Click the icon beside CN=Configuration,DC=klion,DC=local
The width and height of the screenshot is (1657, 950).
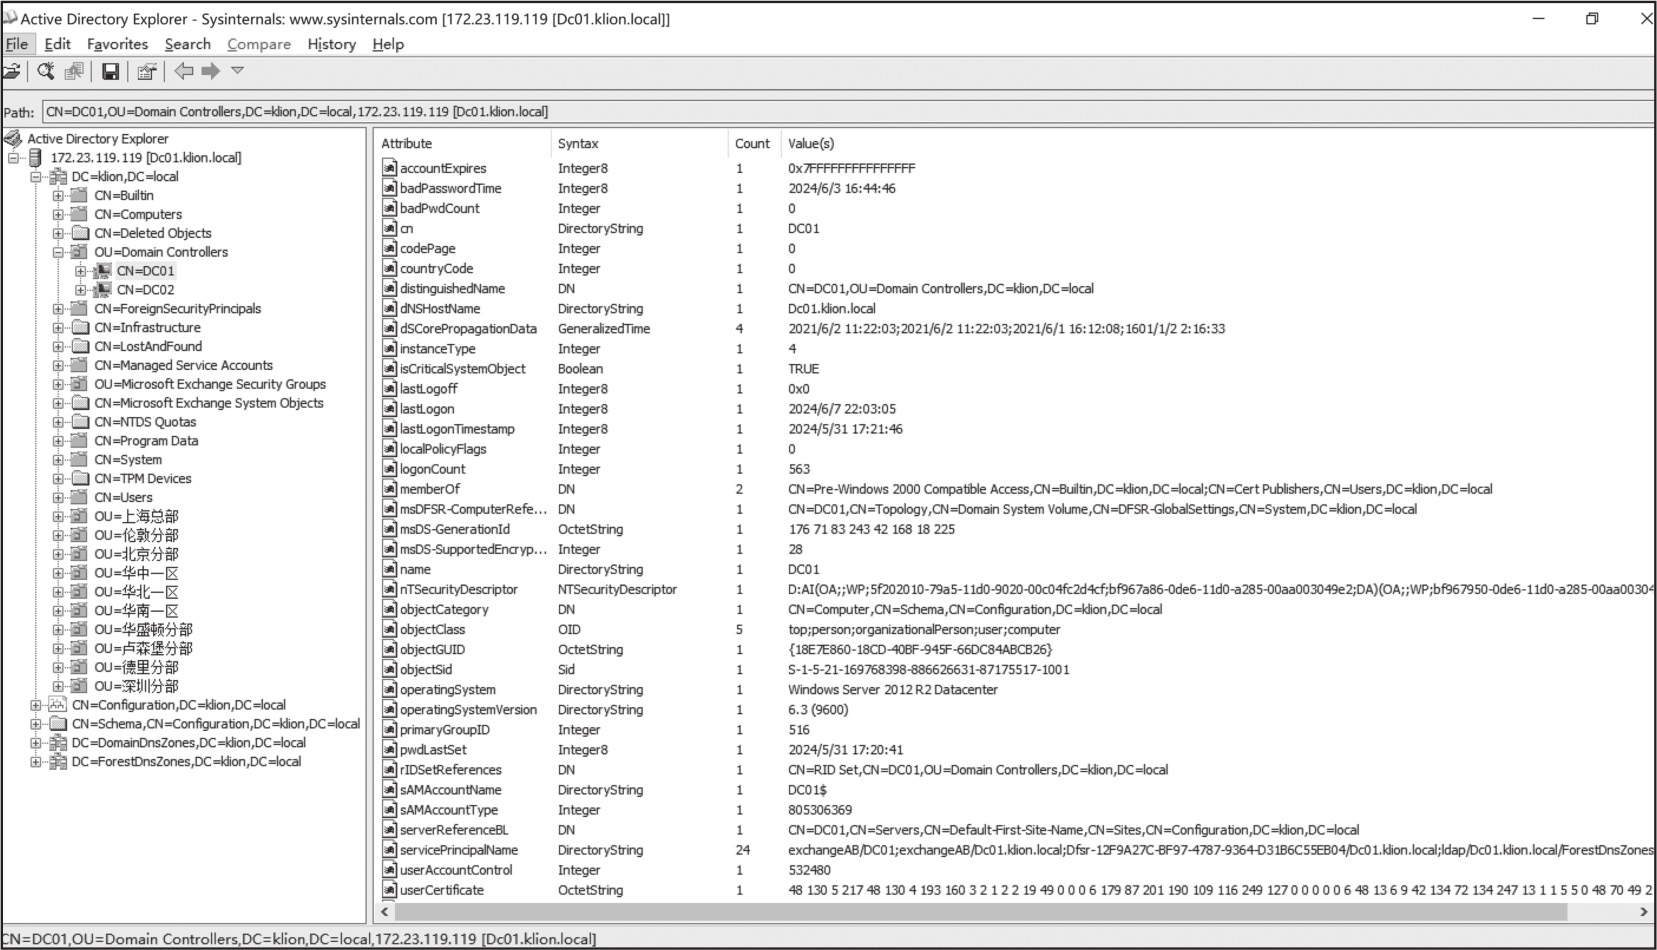point(58,705)
